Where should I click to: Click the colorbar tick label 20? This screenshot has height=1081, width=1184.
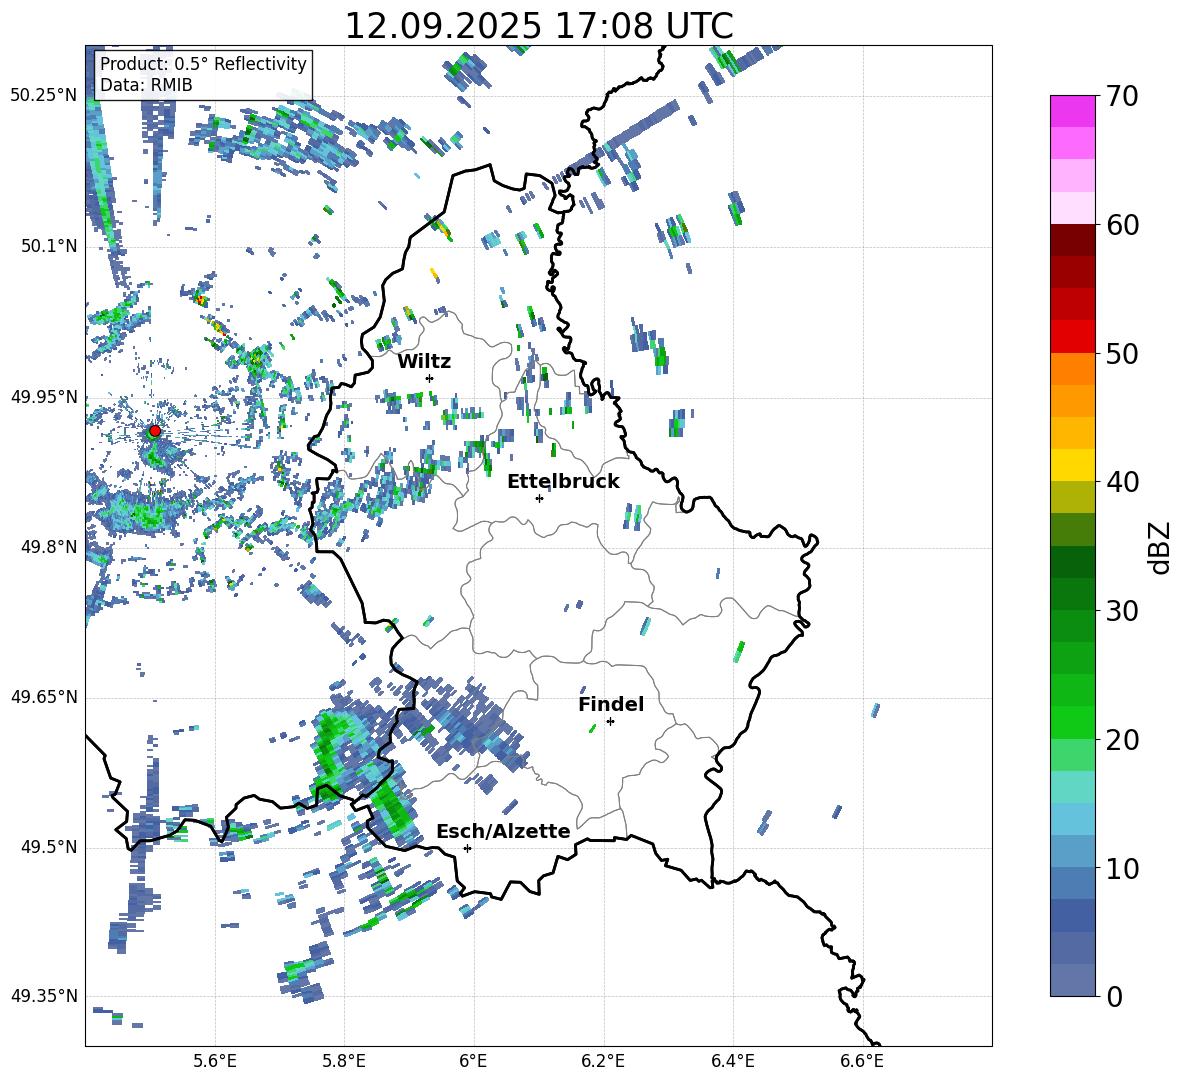pos(1122,740)
